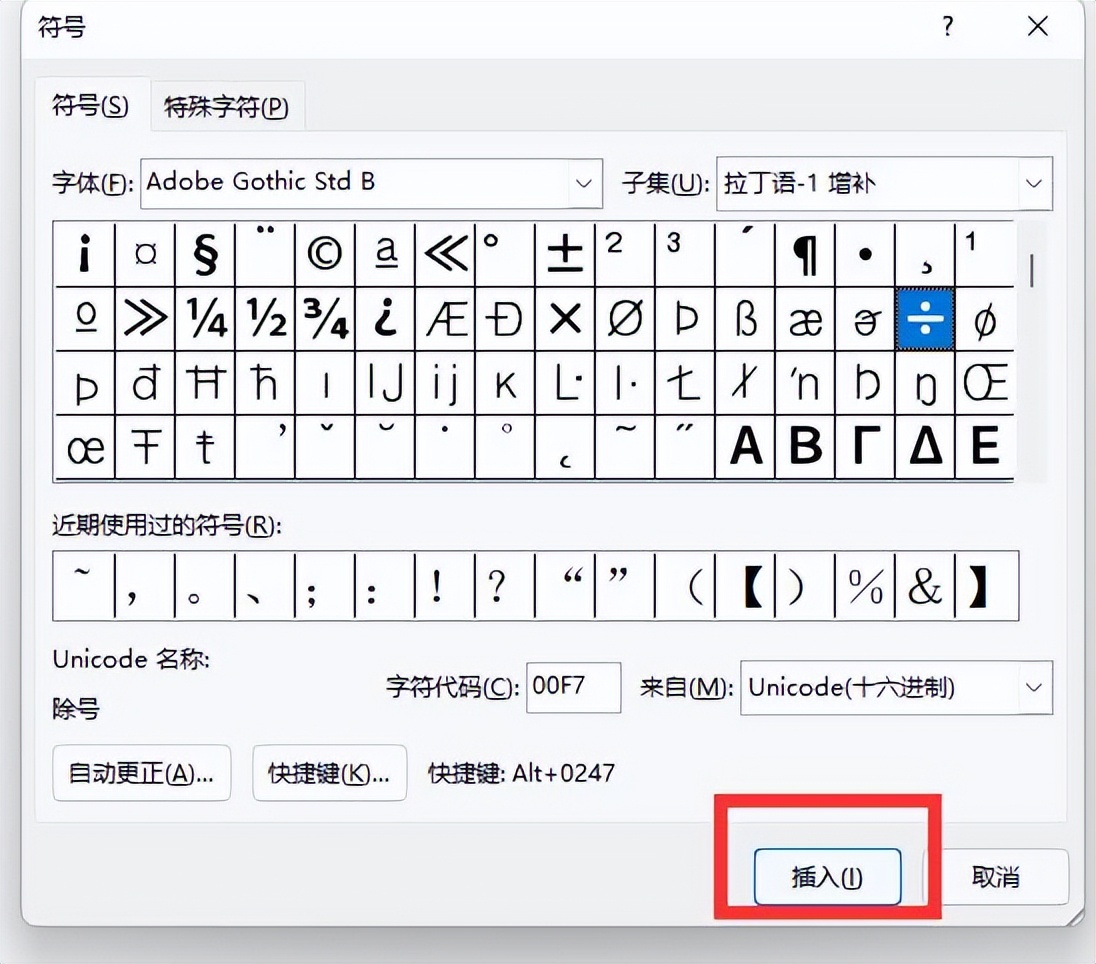
Task: Pick the Greek Delta Δ symbol
Action: (x=925, y=447)
